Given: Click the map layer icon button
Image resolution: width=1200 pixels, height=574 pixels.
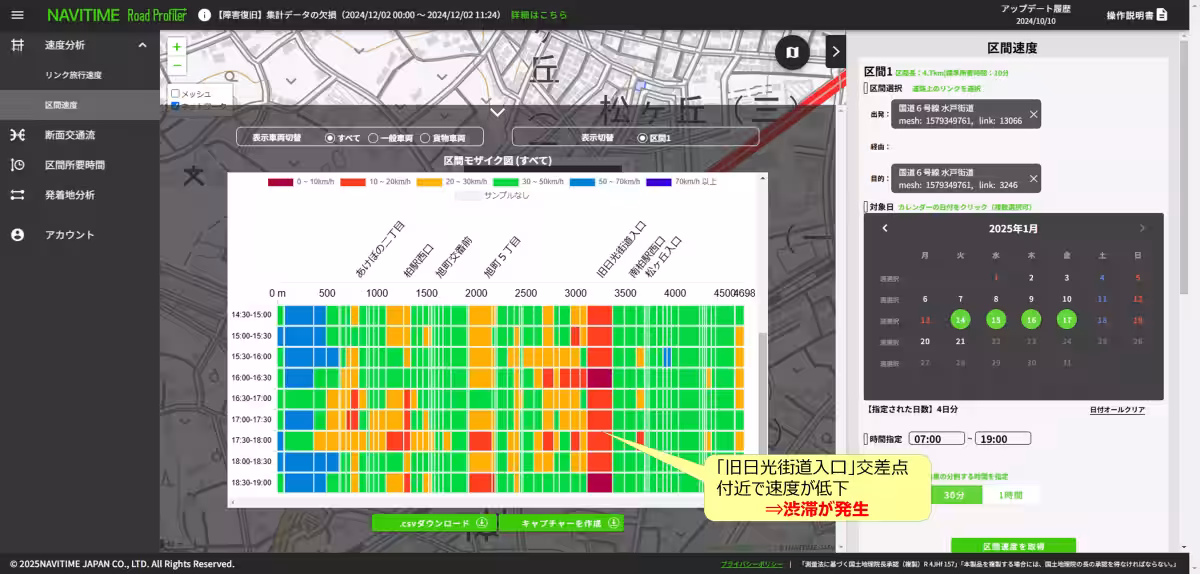Looking at the screenshot, I should [792, 51].
